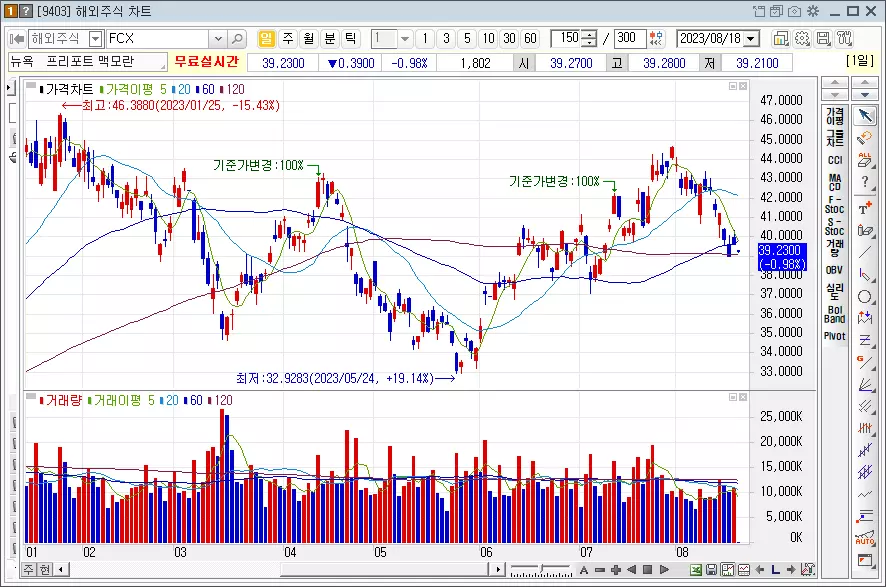Add the MACD indicator
Screen dimensions: 886x587
(x=834, y=182)
